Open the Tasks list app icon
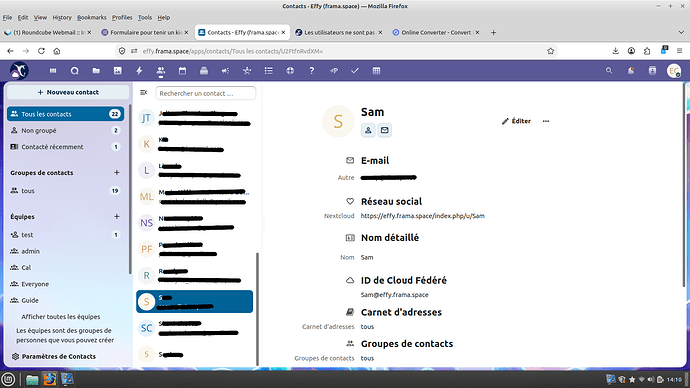The width and height of the screenshot is (690, 388). click(x=268, y=71)
